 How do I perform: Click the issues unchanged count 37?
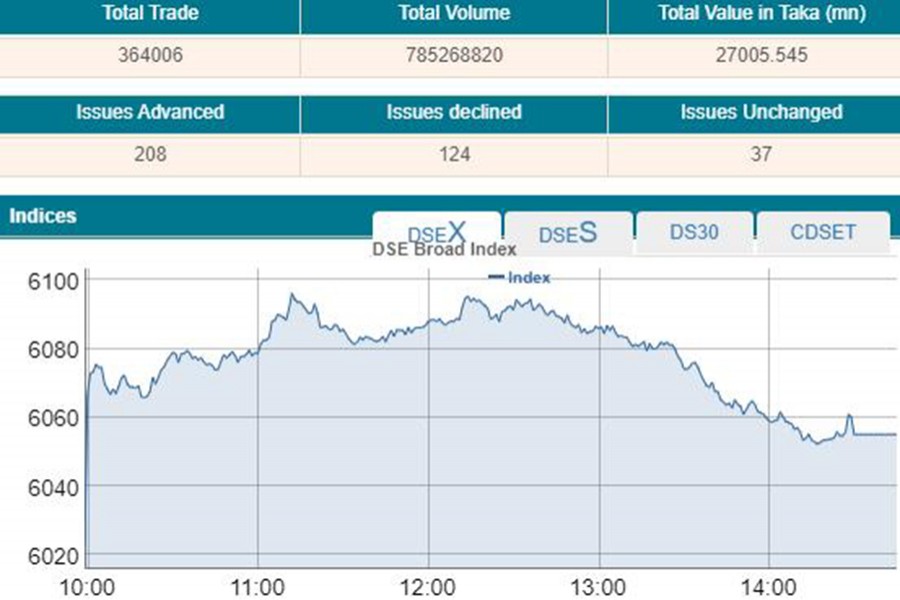(x=761, y=154)
